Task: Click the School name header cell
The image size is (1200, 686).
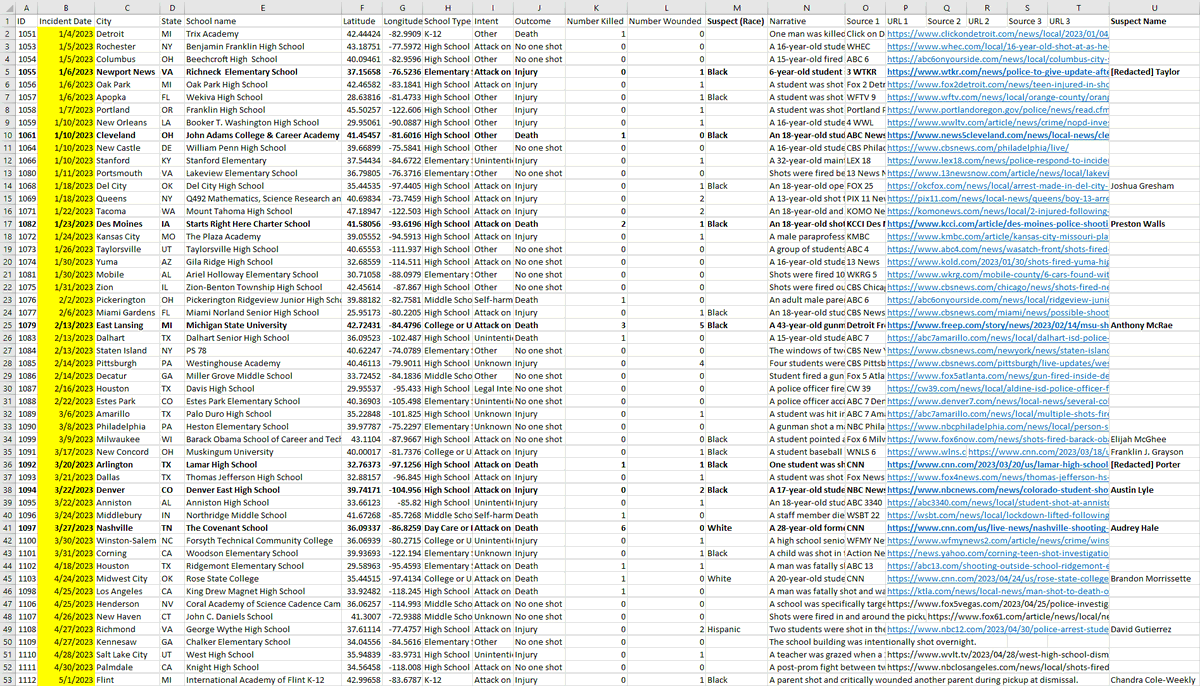Action: pyautogui.click(x=262, y=20)
